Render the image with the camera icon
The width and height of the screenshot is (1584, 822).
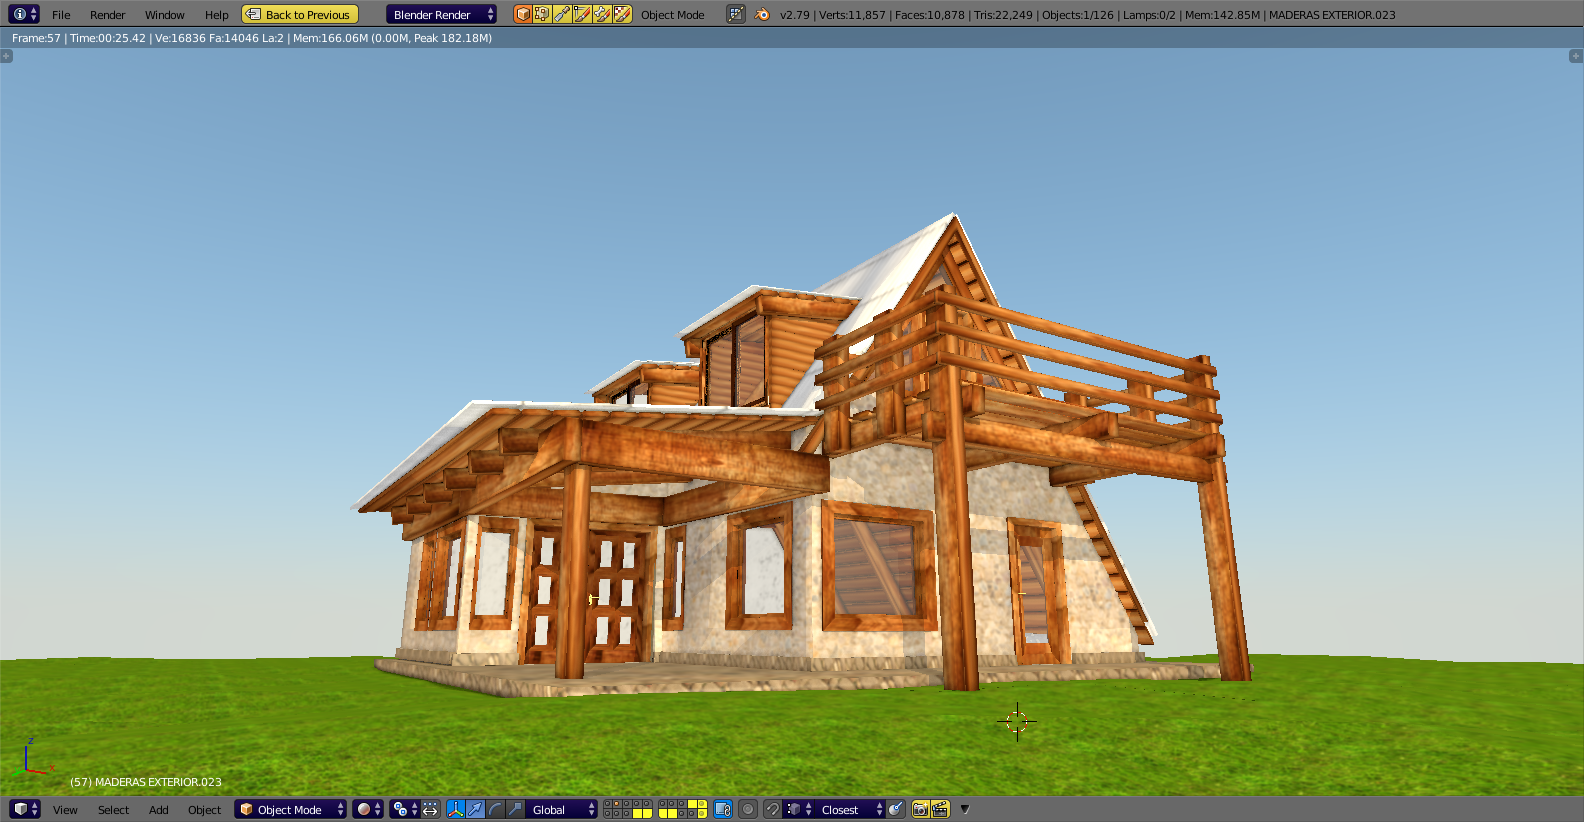point(920,809)
